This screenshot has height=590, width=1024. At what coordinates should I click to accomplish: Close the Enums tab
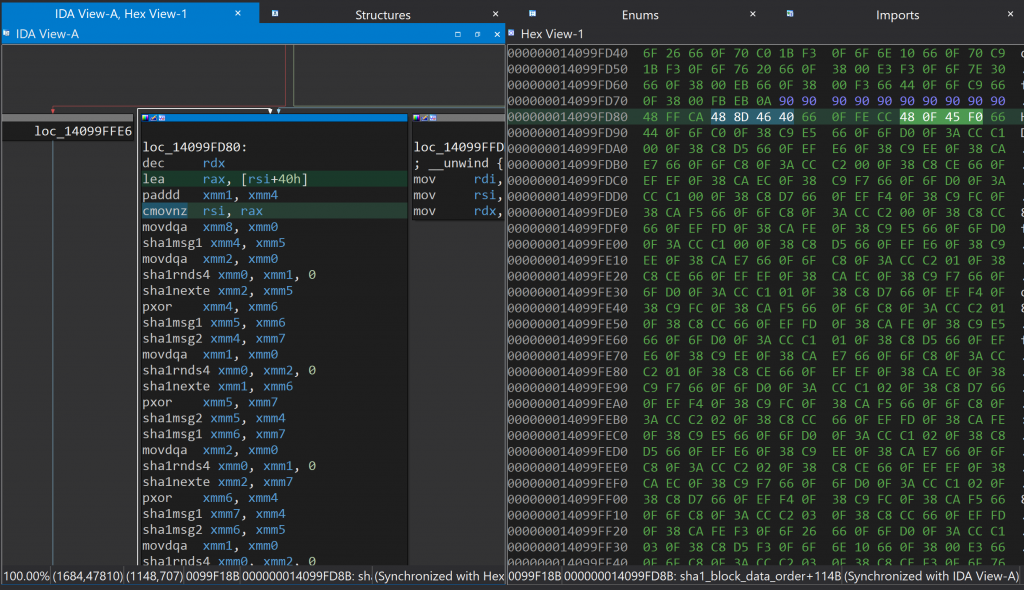click(x=752, y=14)
